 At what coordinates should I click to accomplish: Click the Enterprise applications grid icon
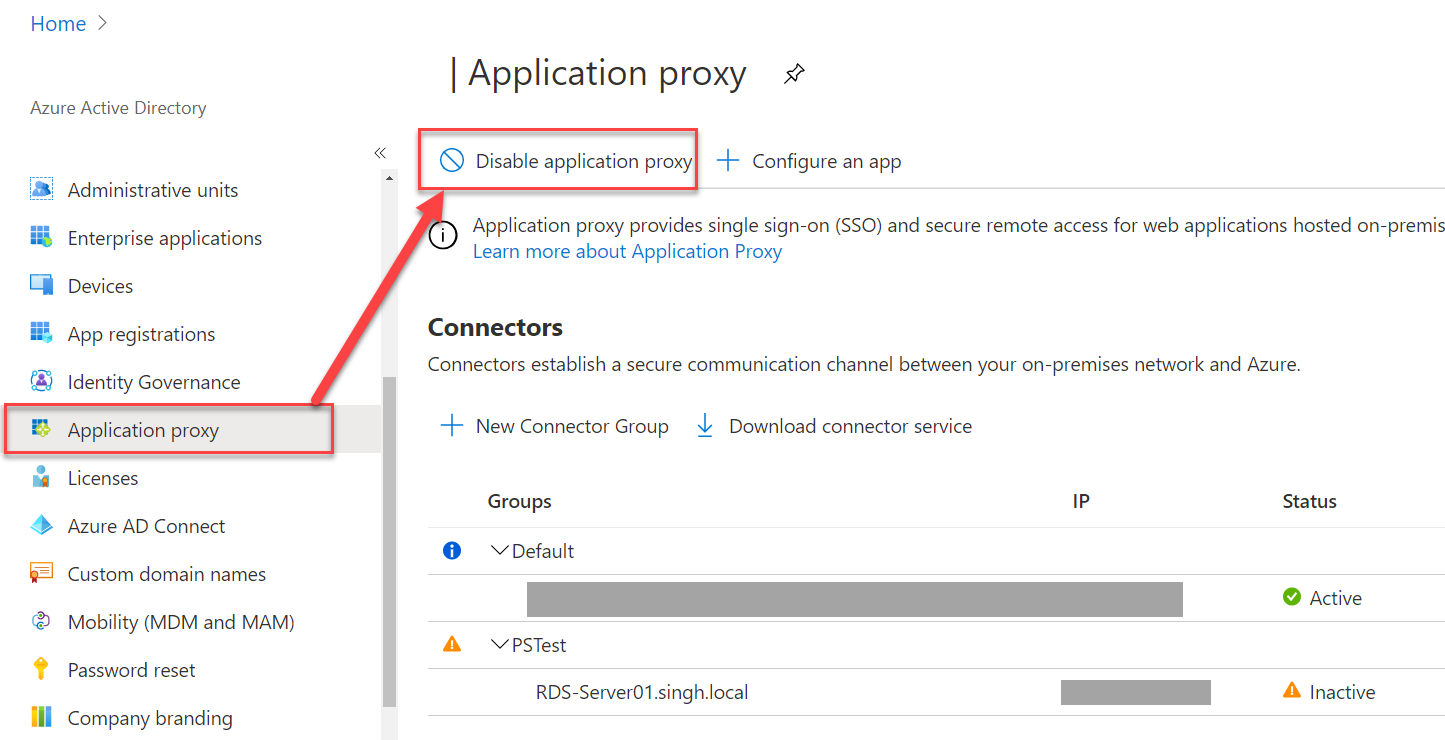pyautogui.click(x=41, y=238)
